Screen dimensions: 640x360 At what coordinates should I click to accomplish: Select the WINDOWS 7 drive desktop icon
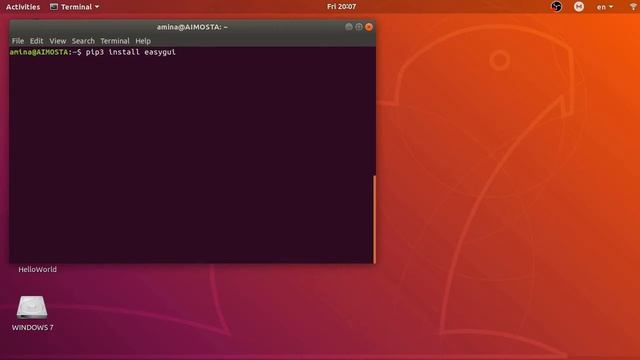[x=32, y=313]
